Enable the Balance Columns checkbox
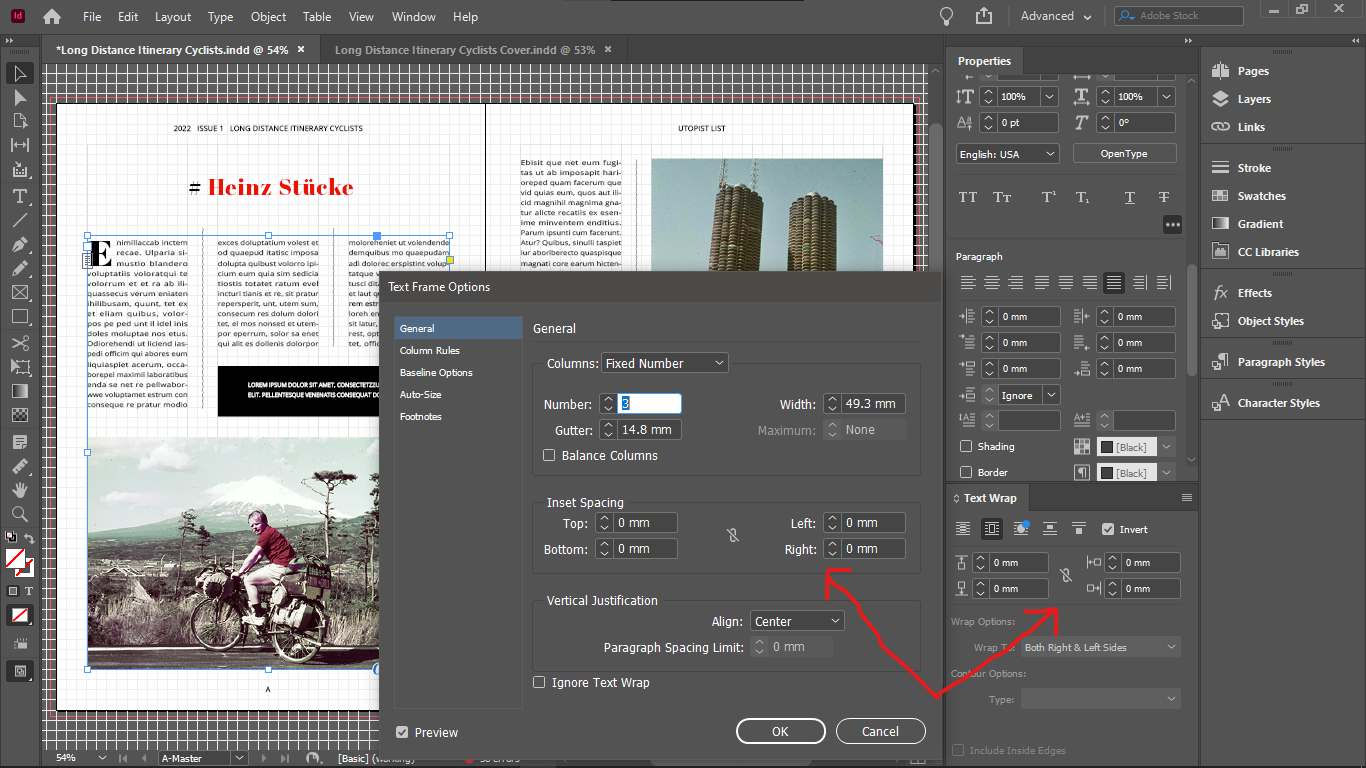 549,454
